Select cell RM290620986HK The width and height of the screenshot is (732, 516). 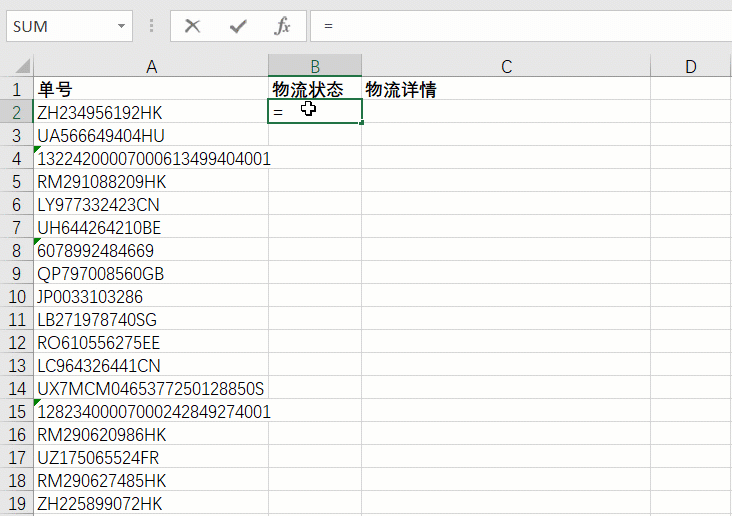click(x=151, y=434)
